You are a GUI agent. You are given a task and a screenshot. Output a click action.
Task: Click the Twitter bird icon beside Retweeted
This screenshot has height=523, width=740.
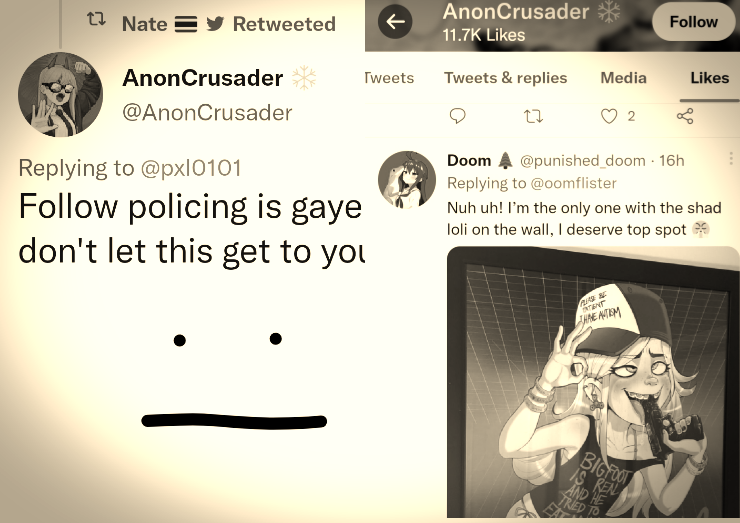coord(215,24)
